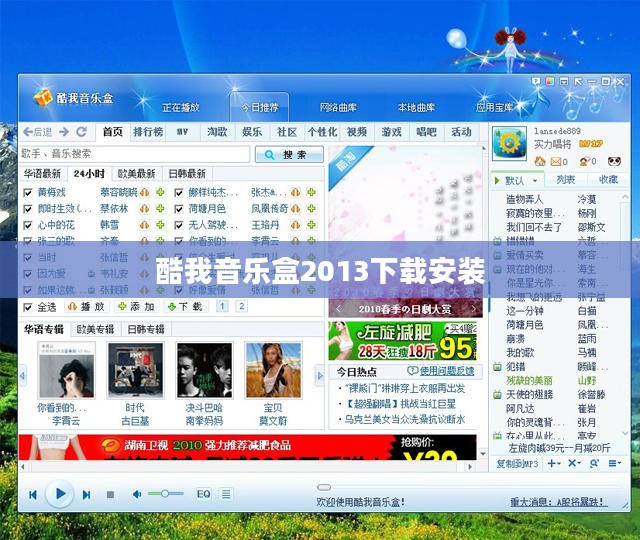Mute sound via speaker icon
640x540 pixels.
point(137,494)
